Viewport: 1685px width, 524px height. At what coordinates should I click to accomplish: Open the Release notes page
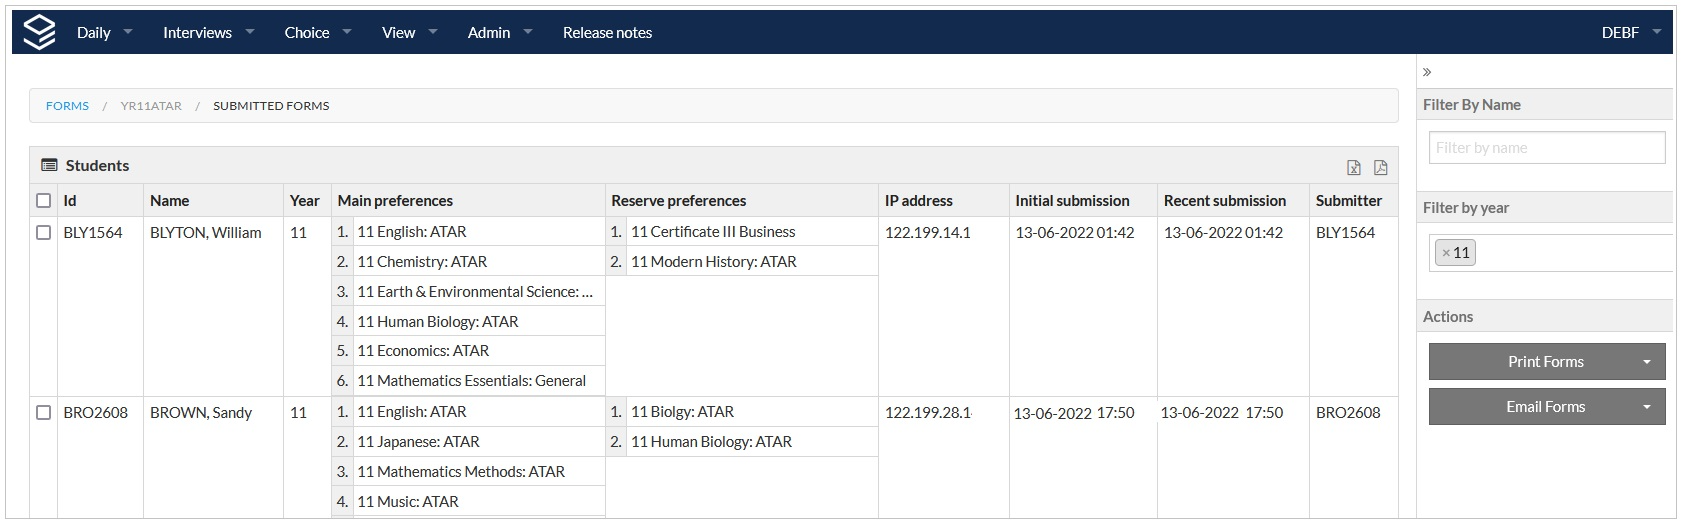click(x=607, y=32)
